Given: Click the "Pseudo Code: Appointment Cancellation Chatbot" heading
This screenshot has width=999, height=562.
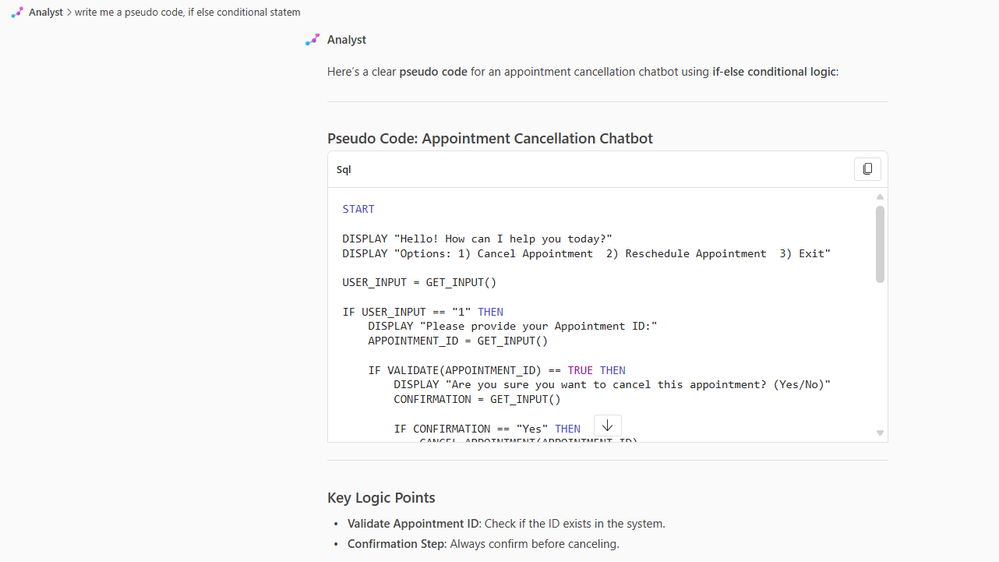Looking at the screenshot, I should (490, 138).
